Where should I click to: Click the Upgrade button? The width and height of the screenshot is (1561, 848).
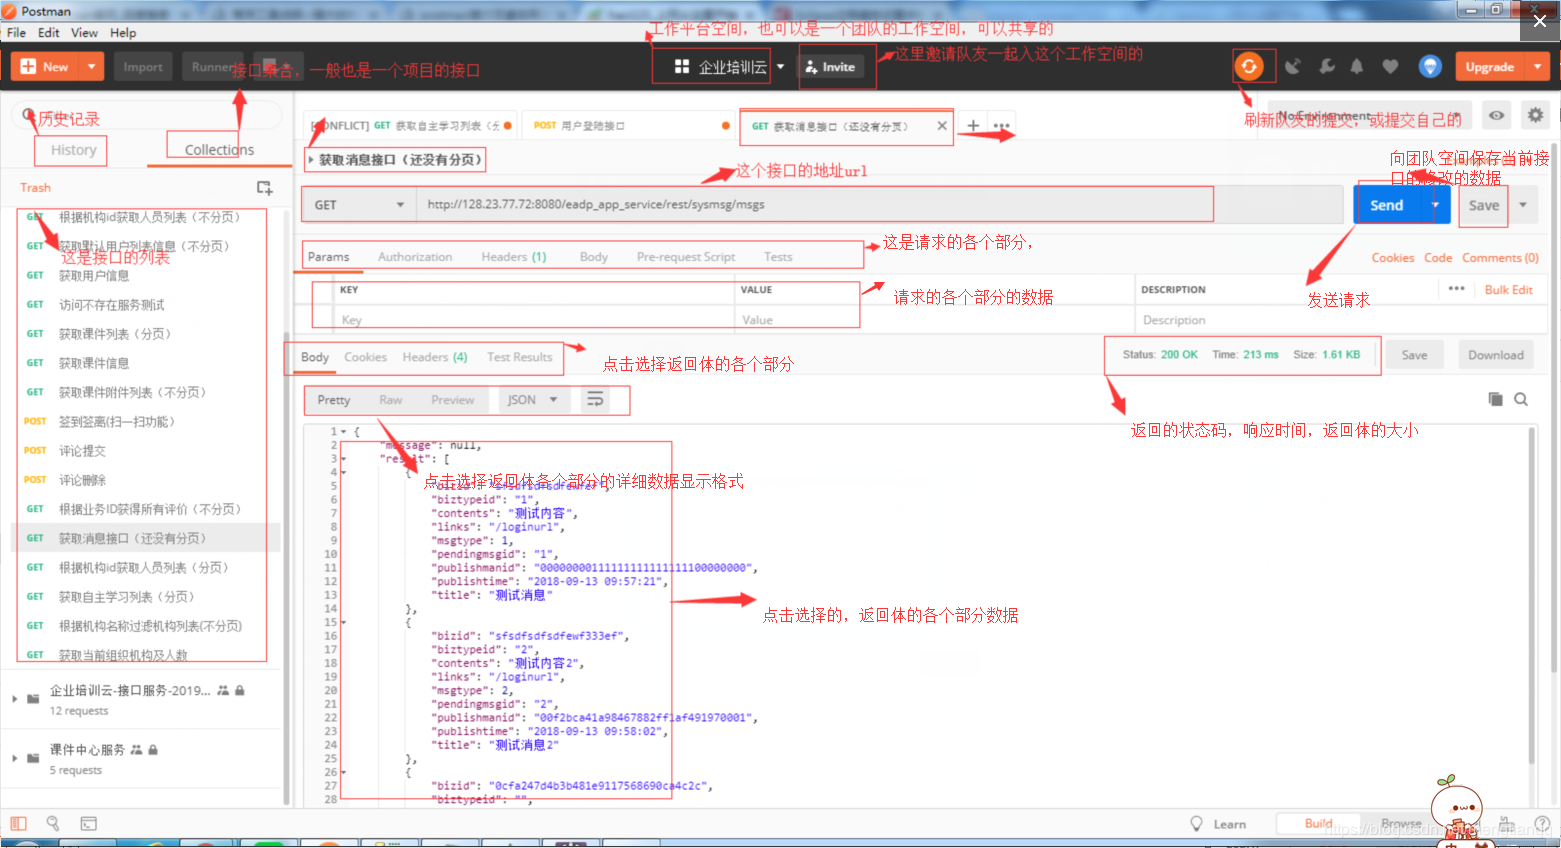1490,67
